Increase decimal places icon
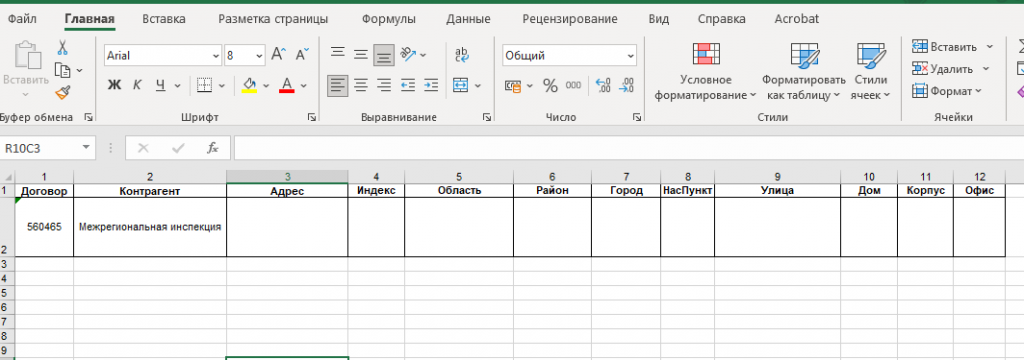 pyautogui.click(x=603, y=86)
